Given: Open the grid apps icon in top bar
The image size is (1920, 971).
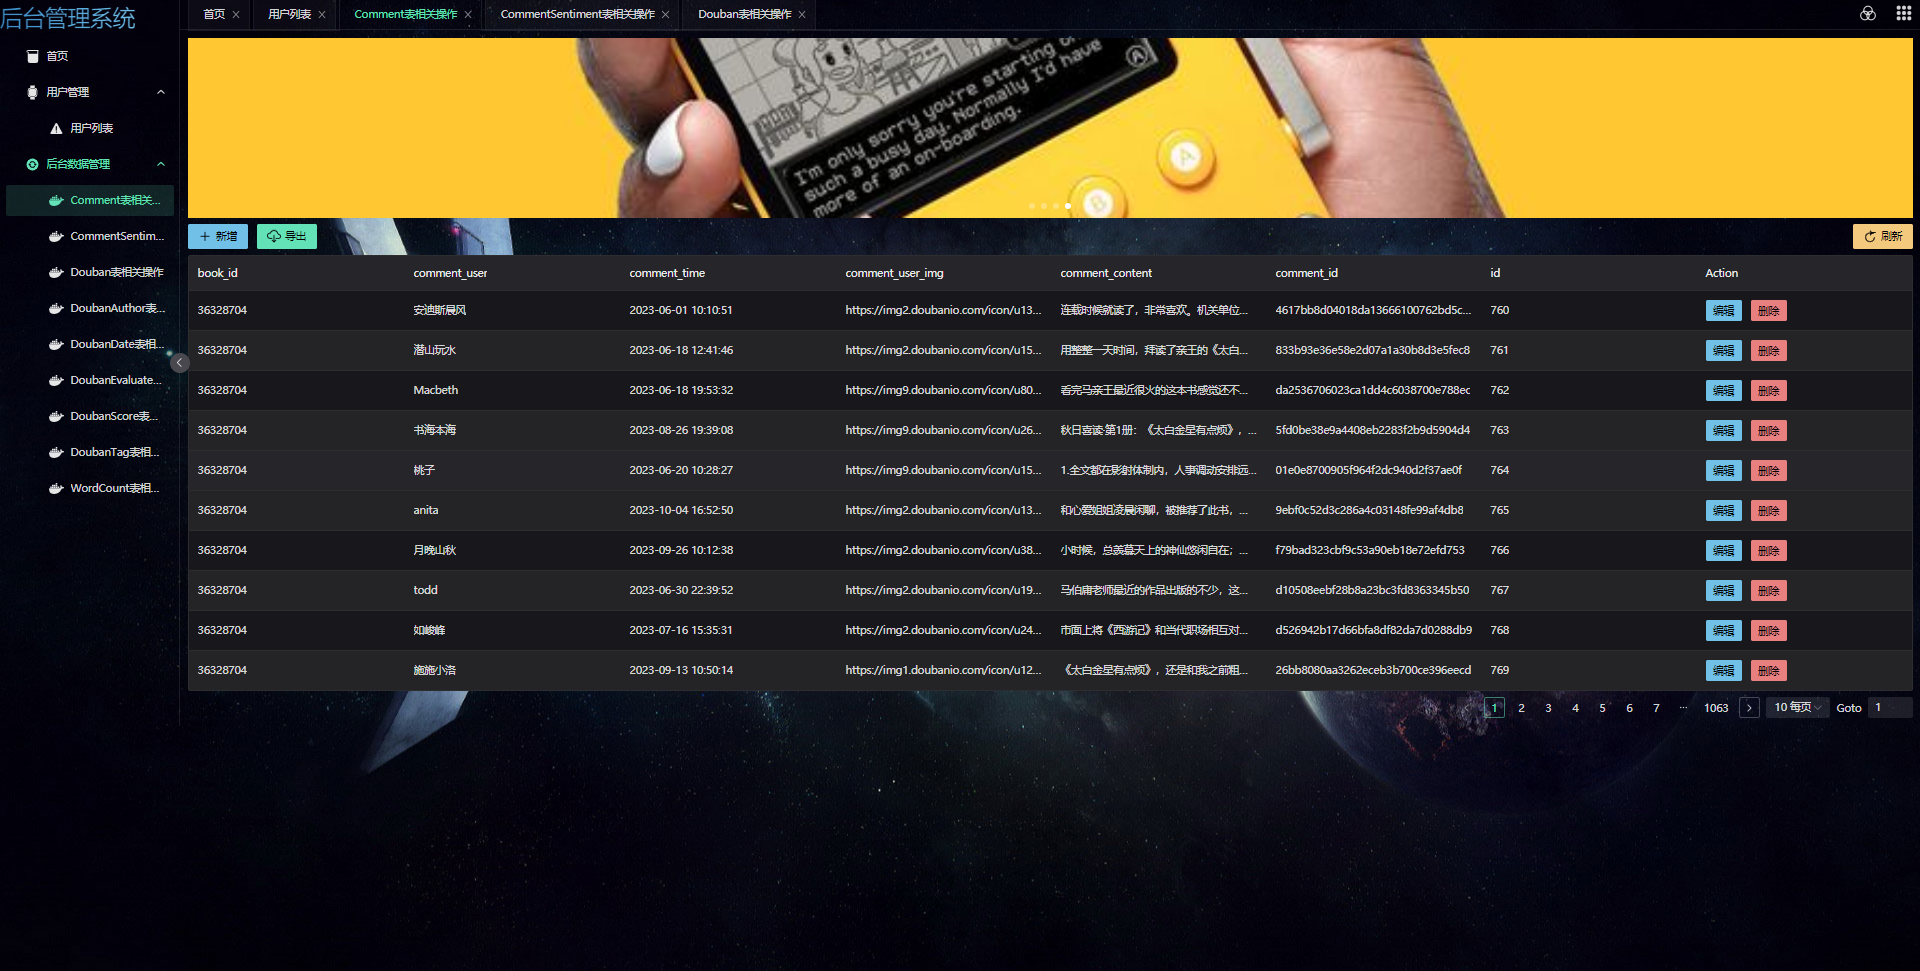Looking at the screenshot, I should 1903,13.
